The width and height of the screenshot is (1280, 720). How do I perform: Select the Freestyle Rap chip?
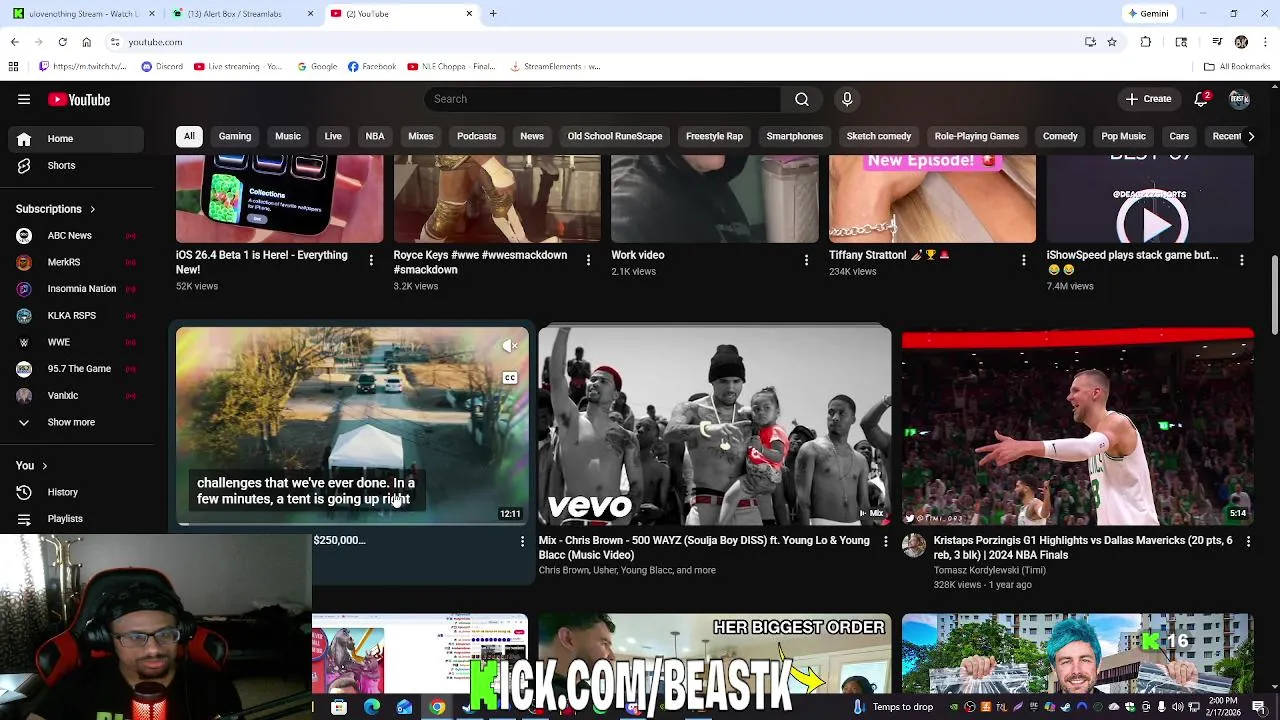tap(714, 136)
